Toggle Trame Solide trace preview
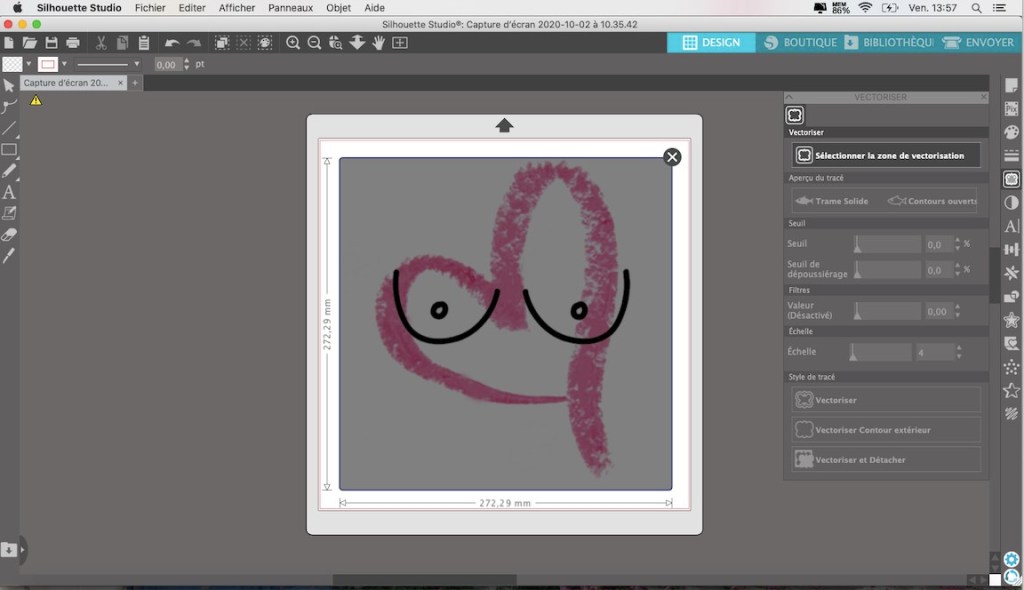Screen dimensions: 1024x590 coord(832,201)
